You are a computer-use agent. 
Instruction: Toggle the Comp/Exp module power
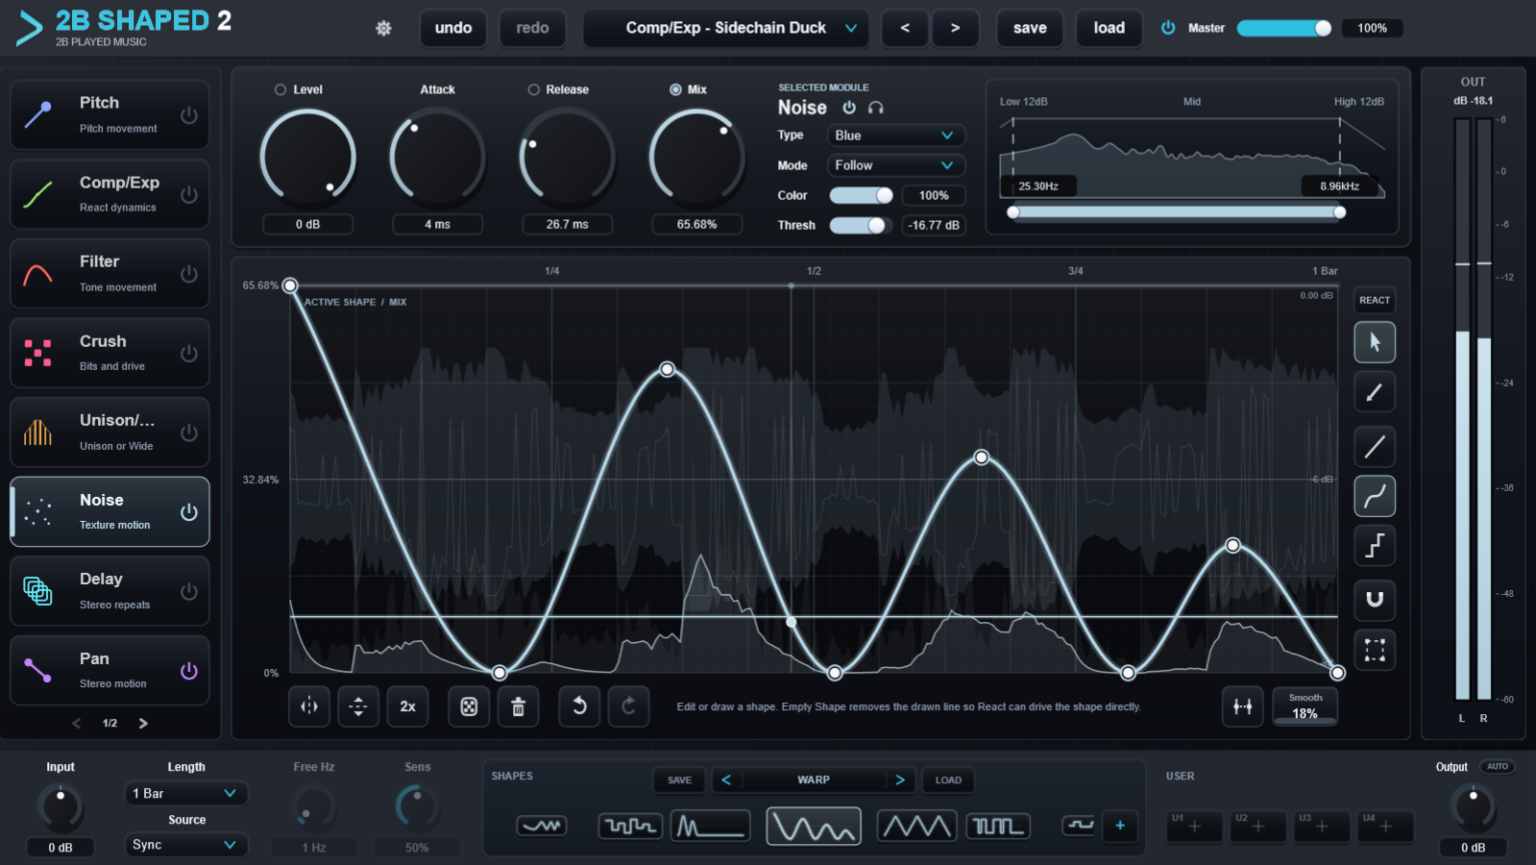point(189,195)
